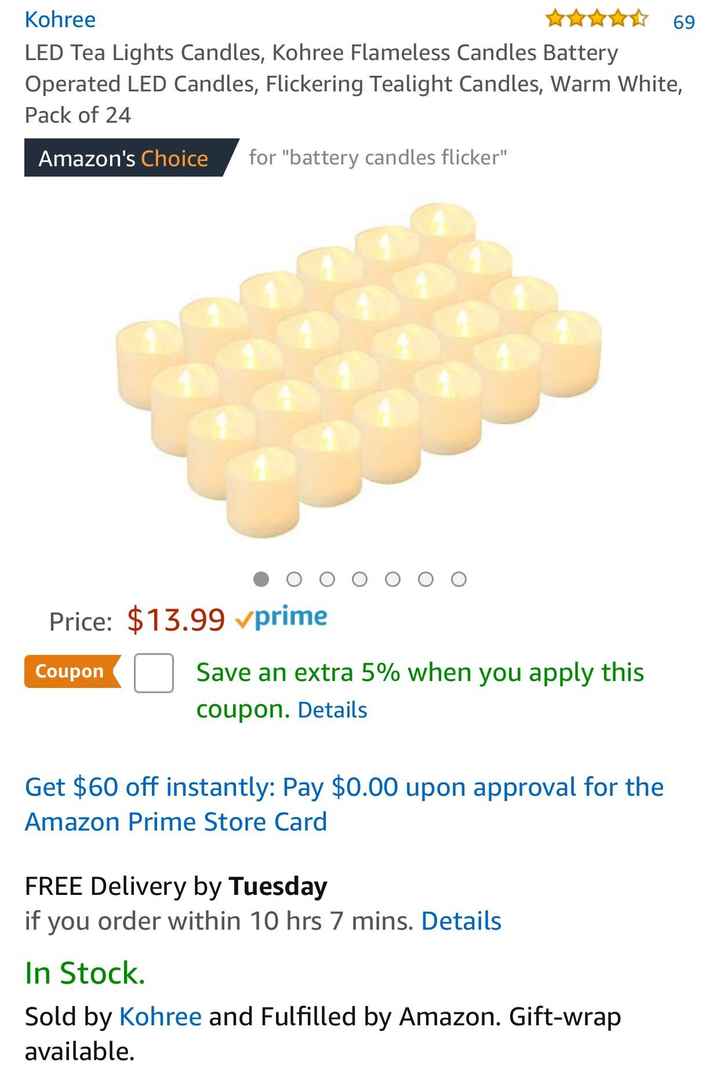Click the orange Coupon badge
720x1075 pixels.
tap(70, 672)
